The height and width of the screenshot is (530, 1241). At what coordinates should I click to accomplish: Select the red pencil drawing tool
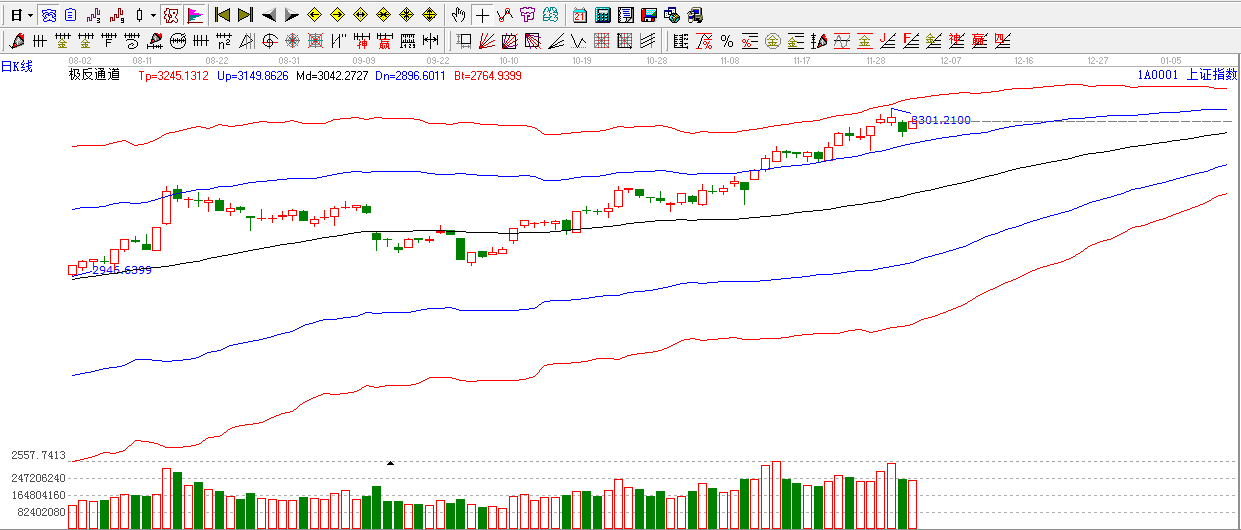(17, 41)
